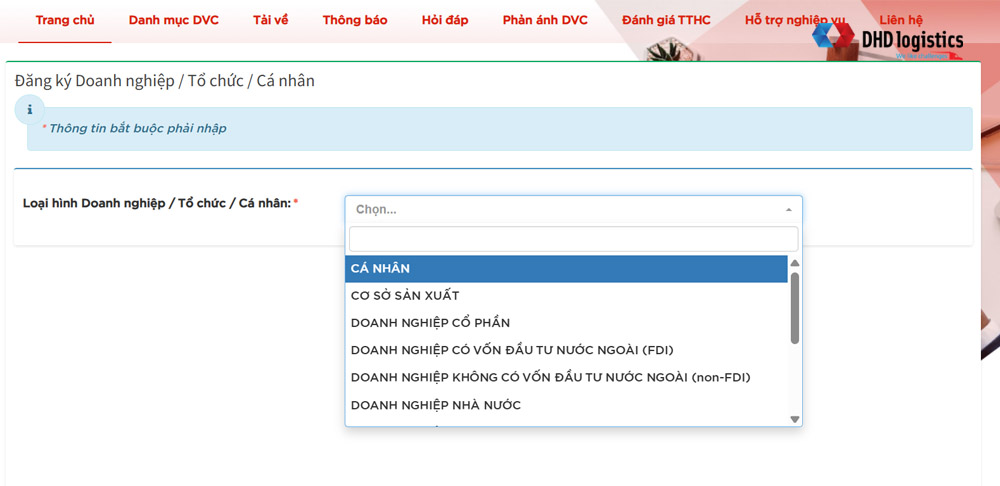This screenshot has height=486, width=1000.
Task: Click the blue info icon
Action: coord(29,110)
